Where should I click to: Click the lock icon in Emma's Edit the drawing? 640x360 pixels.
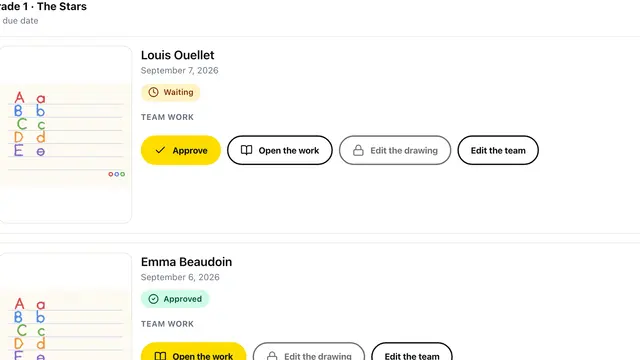pyautogui.click(x=272, y=356)
